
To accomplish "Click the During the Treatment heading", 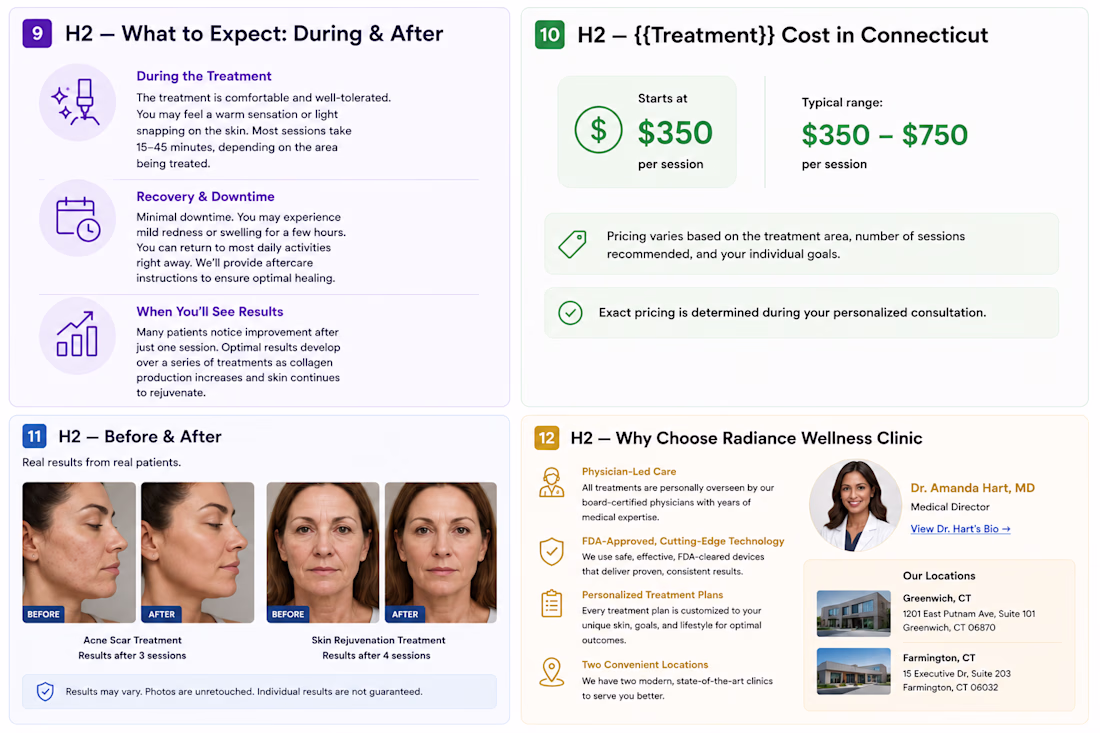I will coord(203,76).
